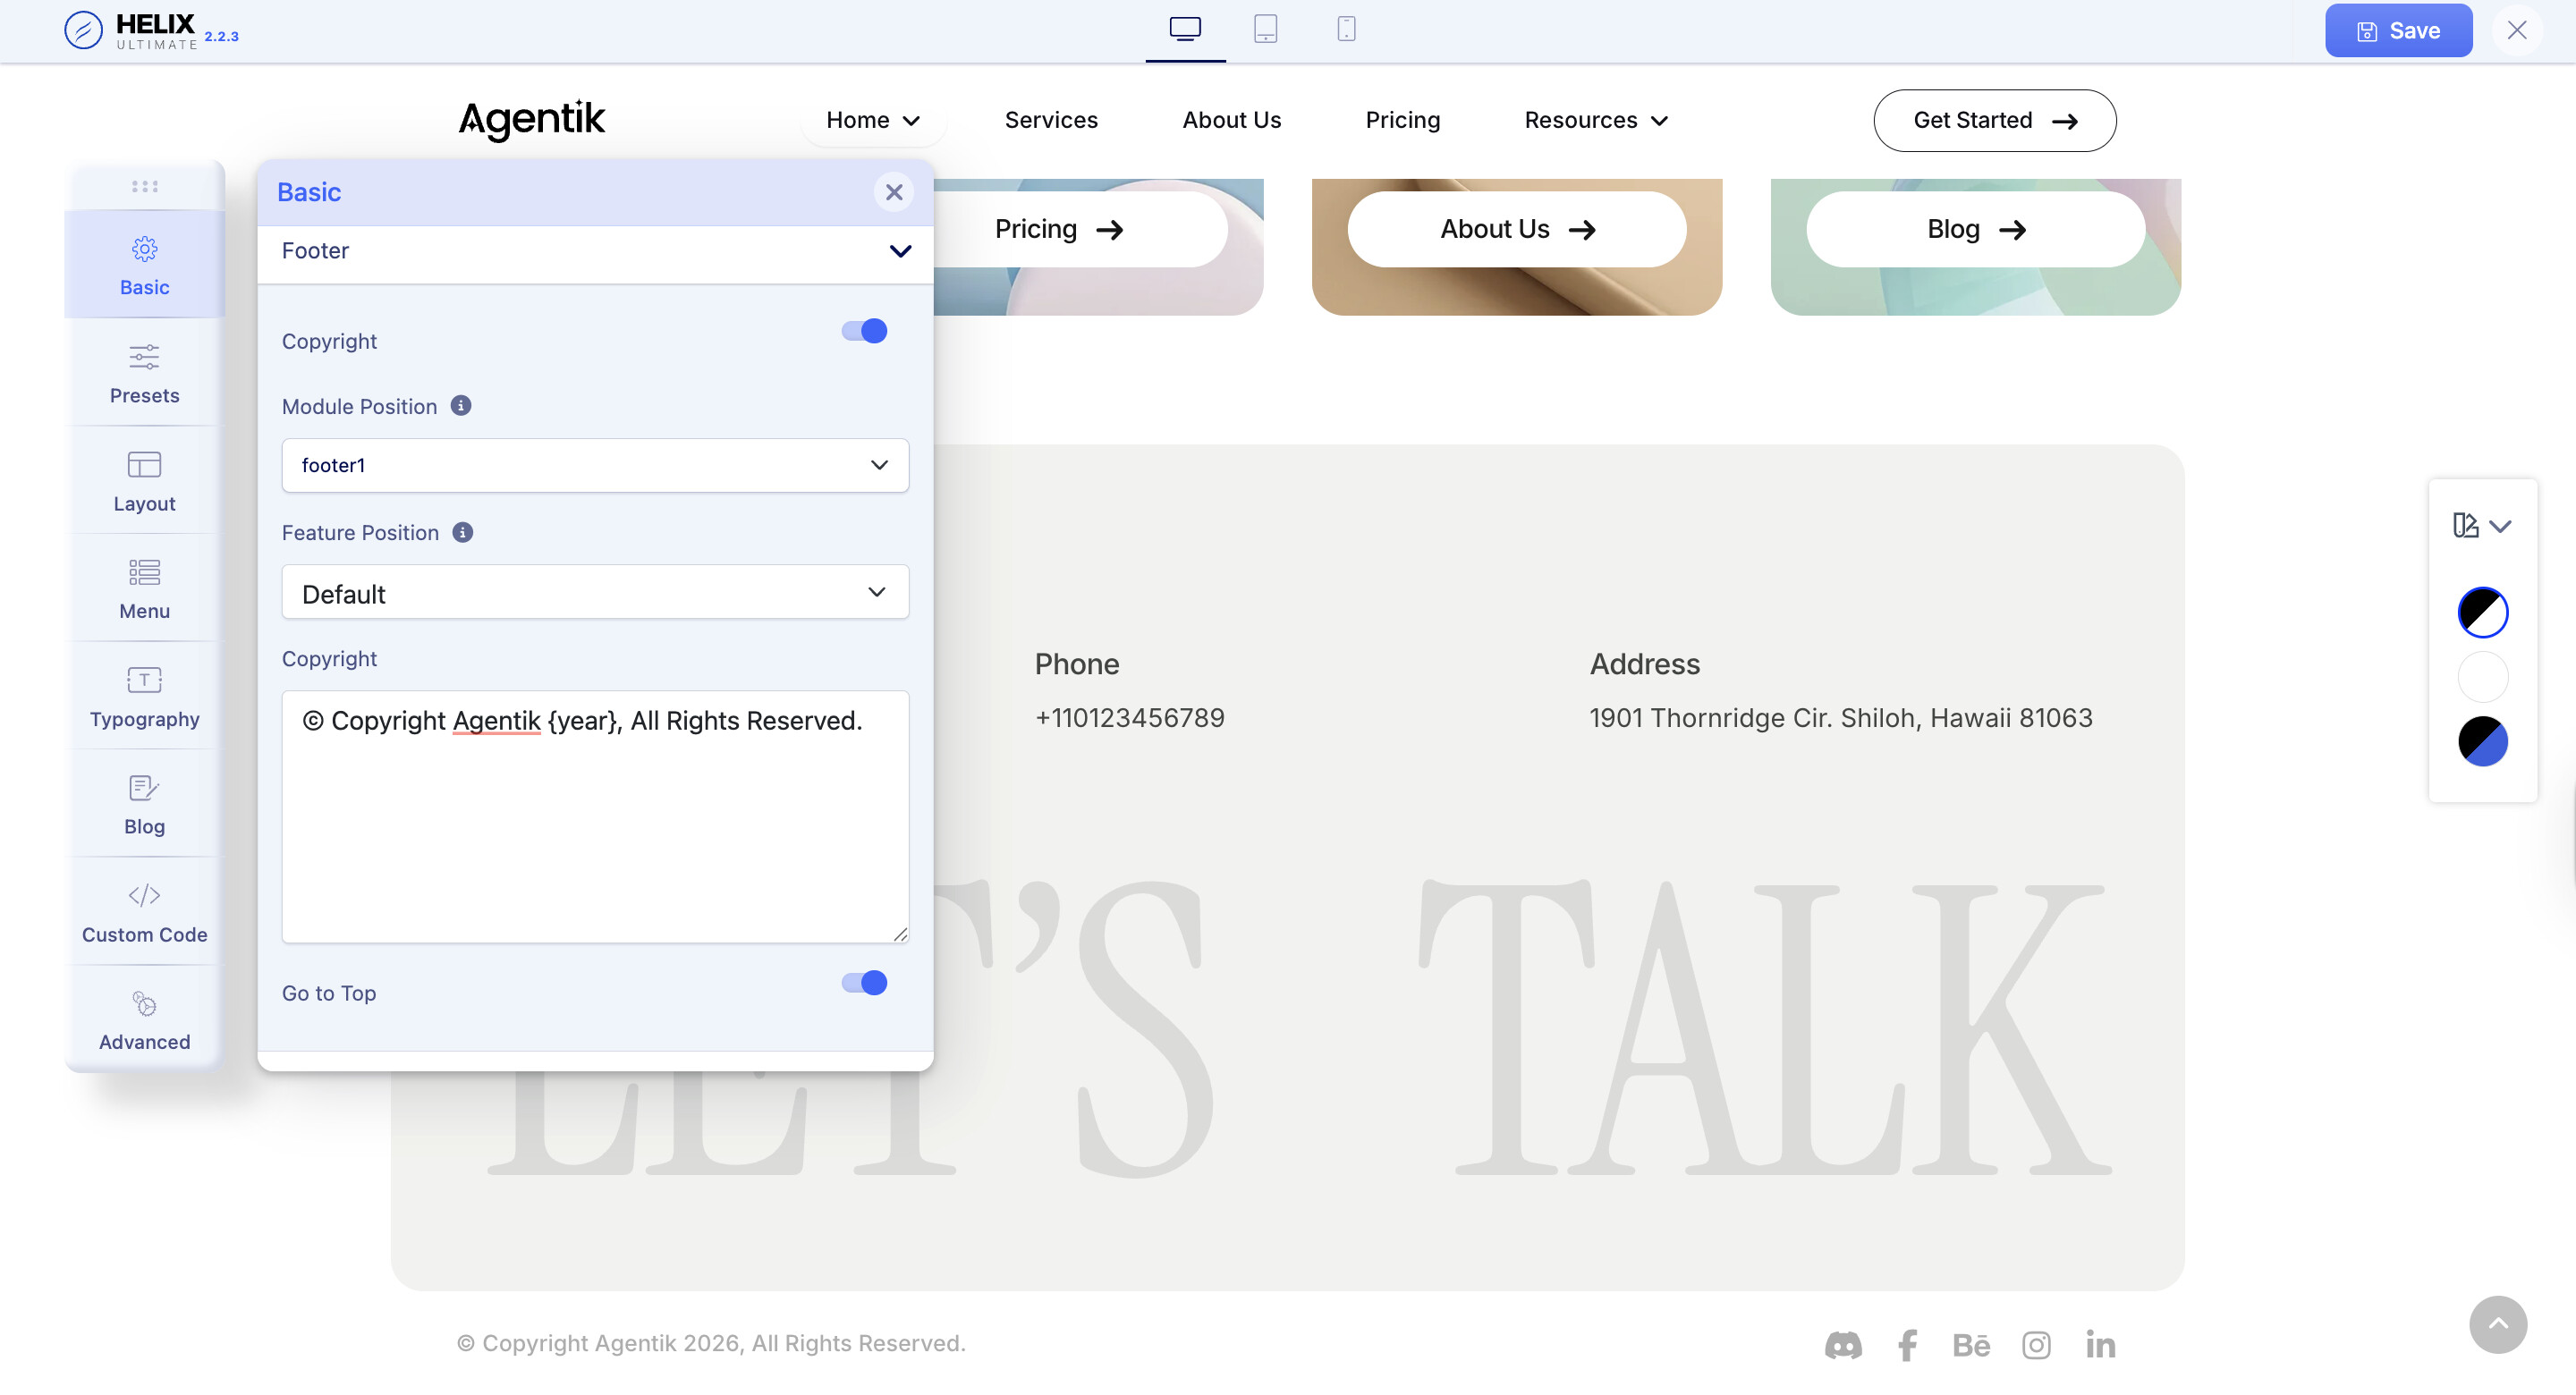The image size is (2576, 1395).
Task: Switch to tablet preview device
Action: coord(1265,30)
